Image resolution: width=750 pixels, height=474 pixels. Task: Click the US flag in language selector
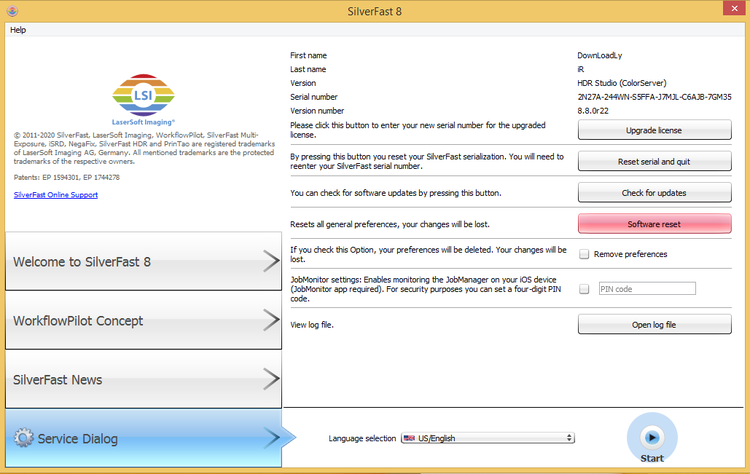[x=409, y=438]
